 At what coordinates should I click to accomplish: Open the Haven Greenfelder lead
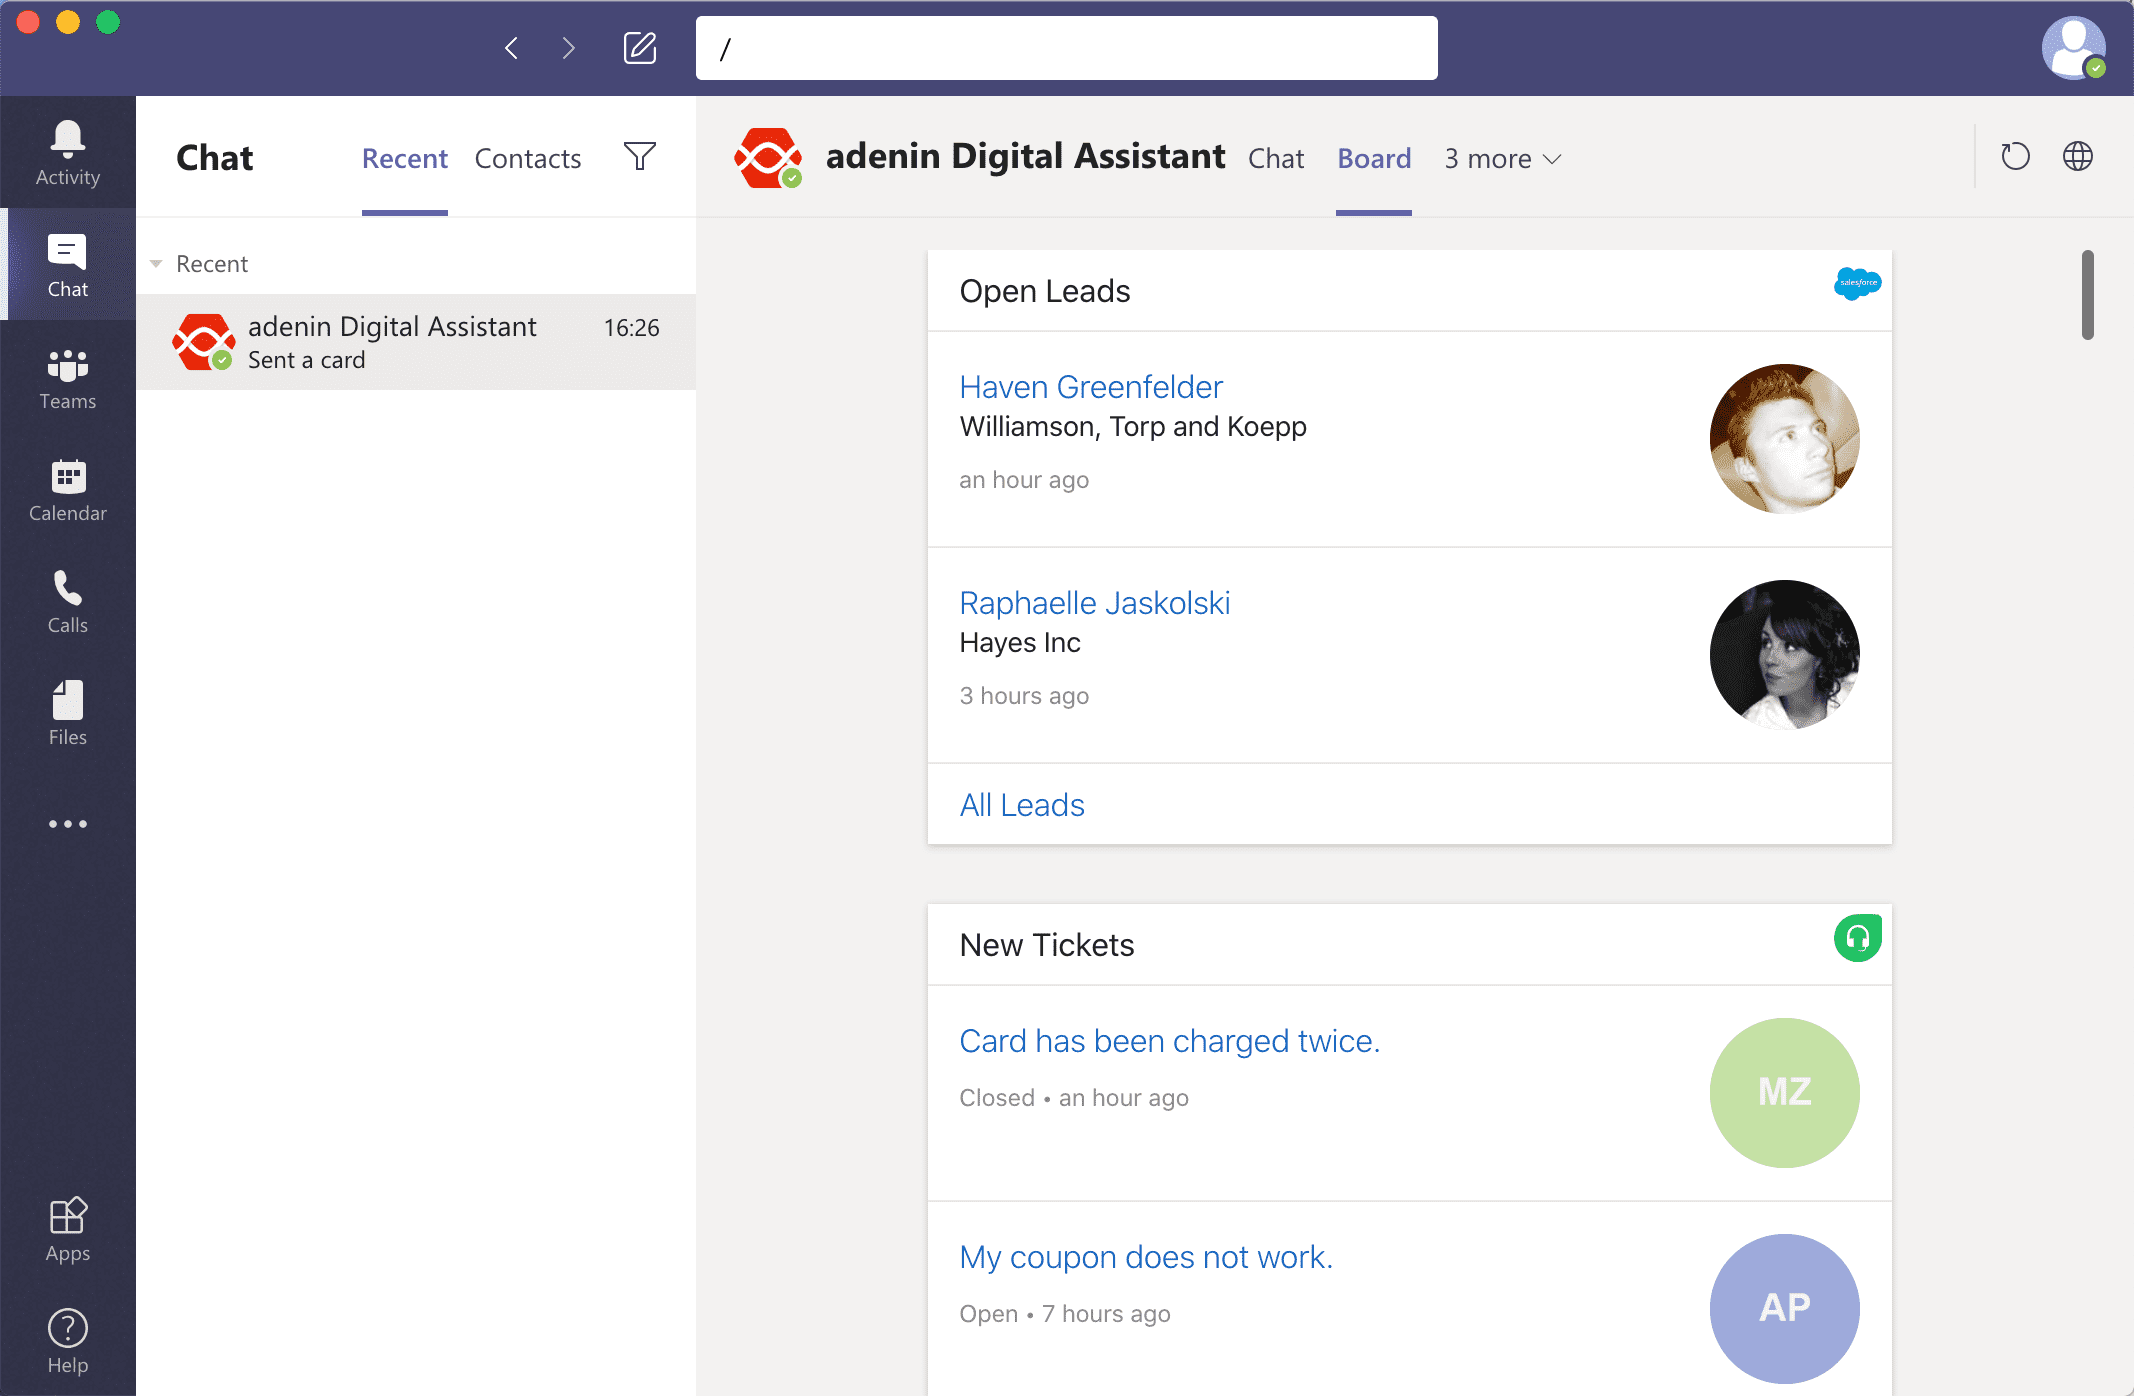point(1091,386)
